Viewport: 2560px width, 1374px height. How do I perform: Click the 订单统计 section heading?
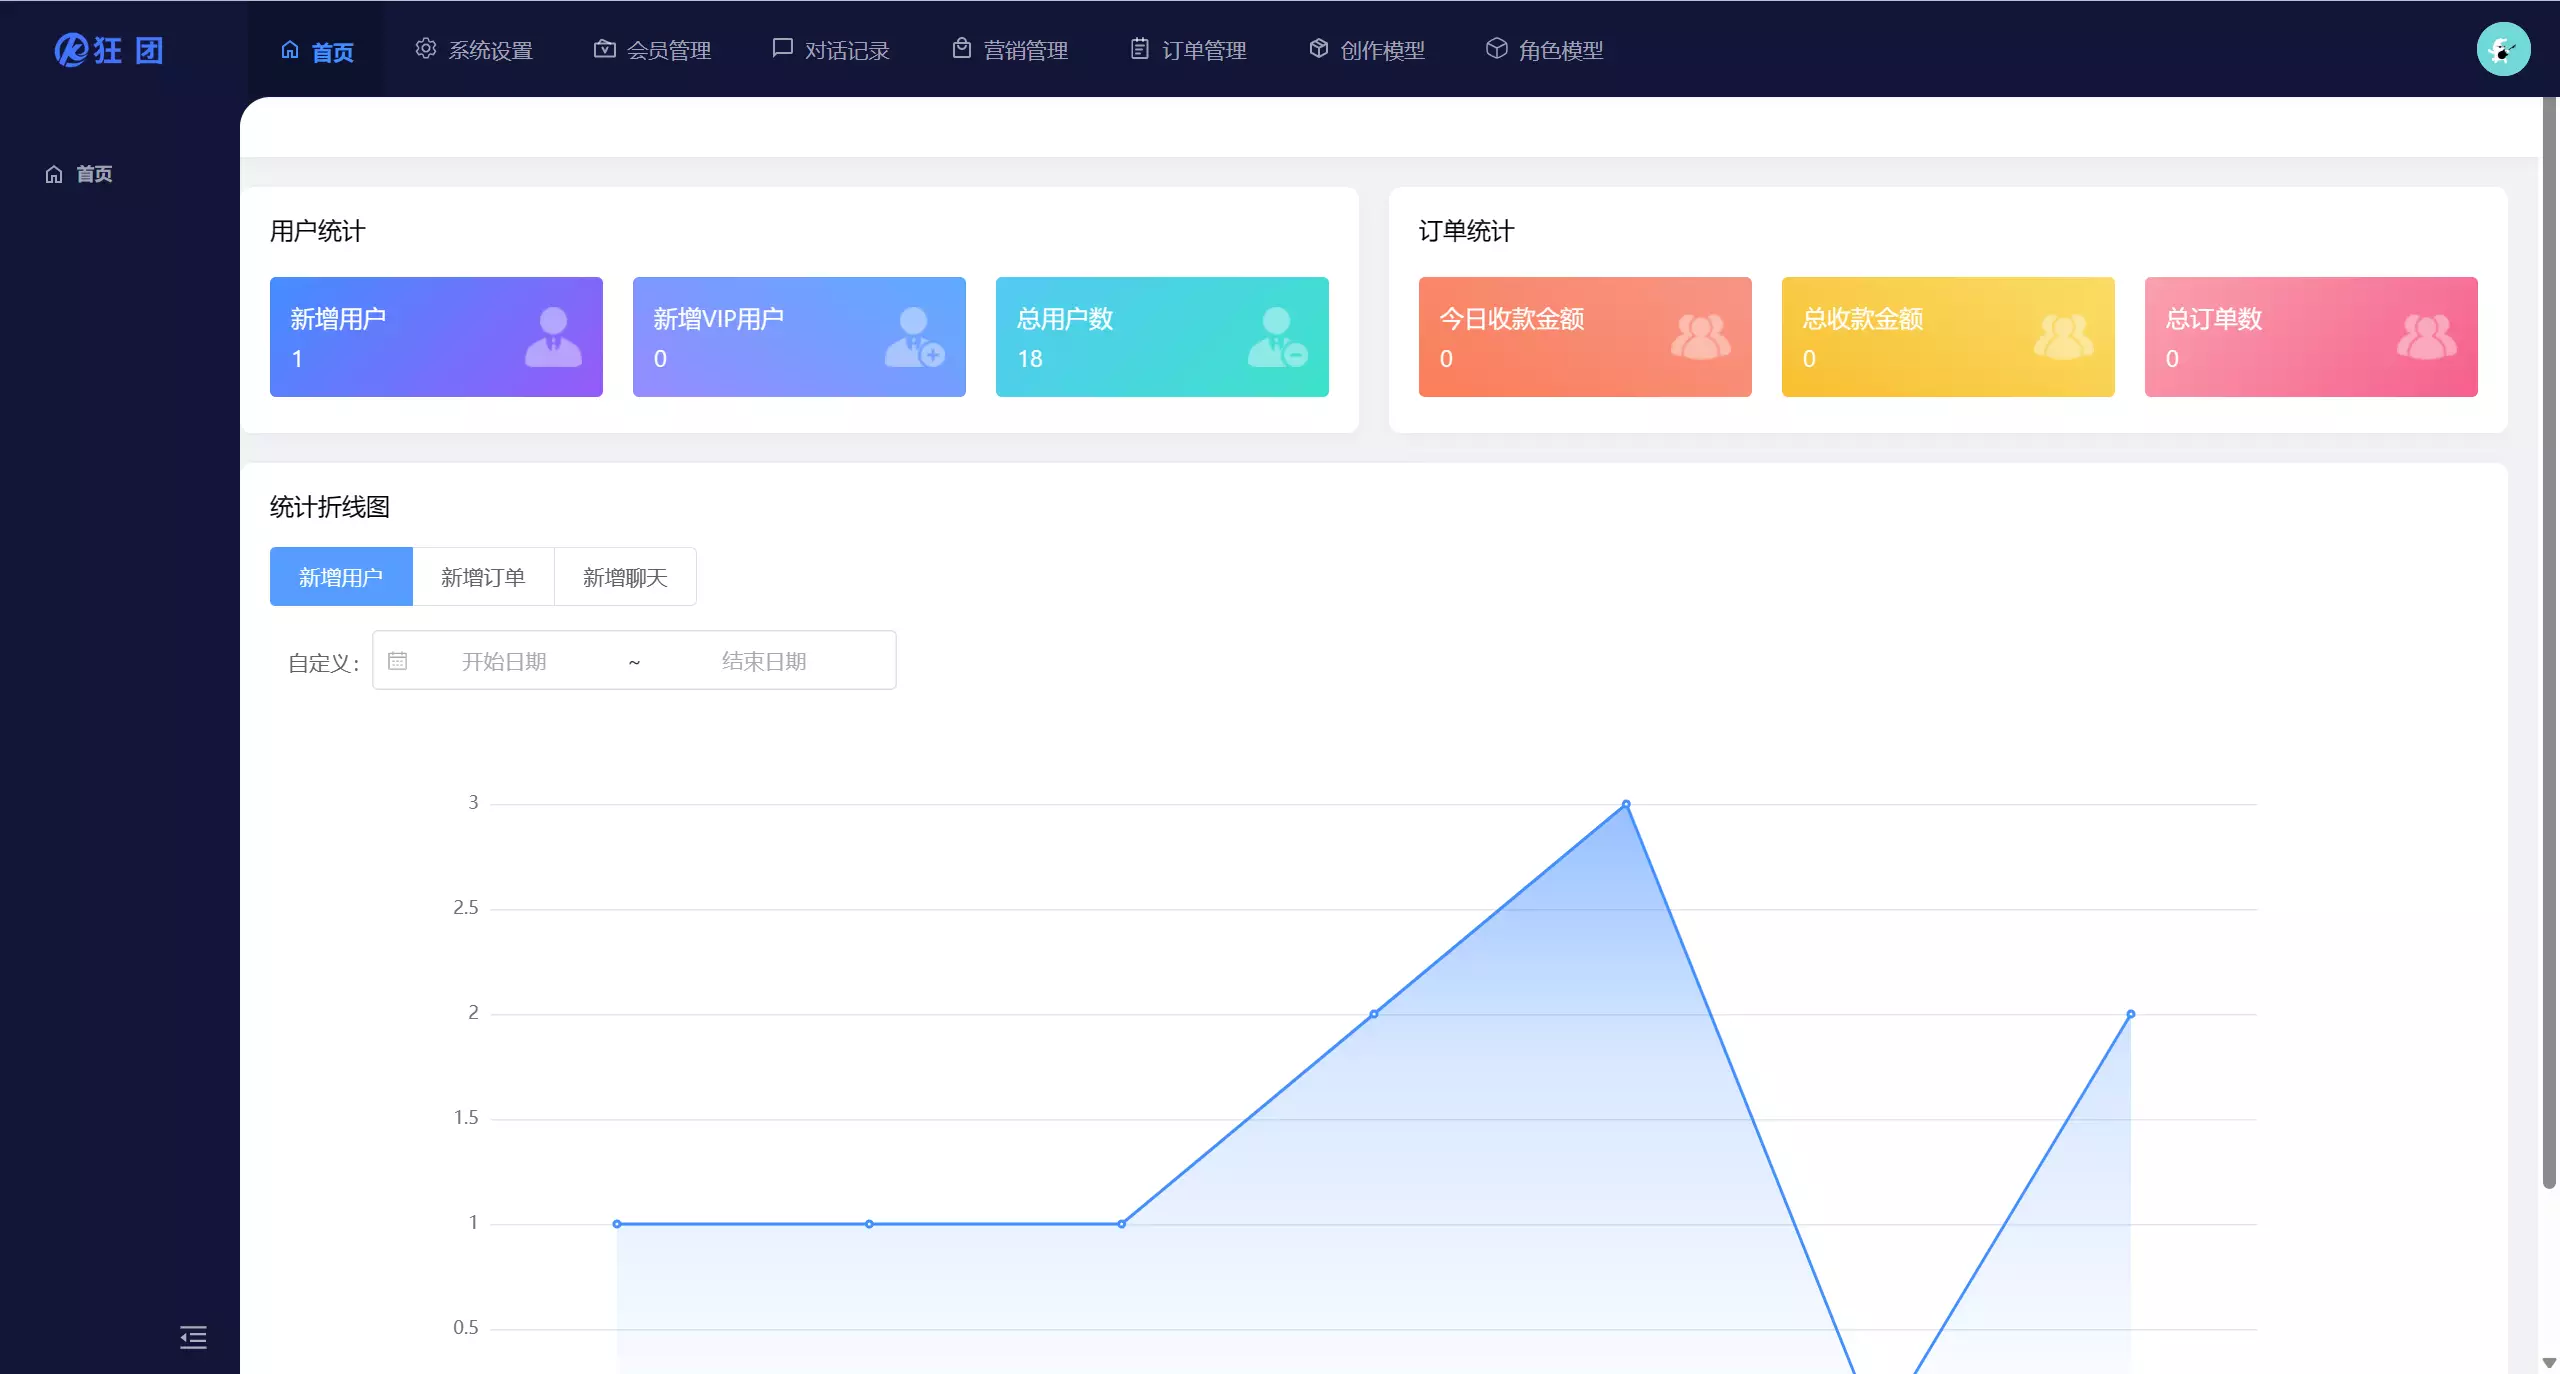pyautogui.click(x=1467, y=231)
